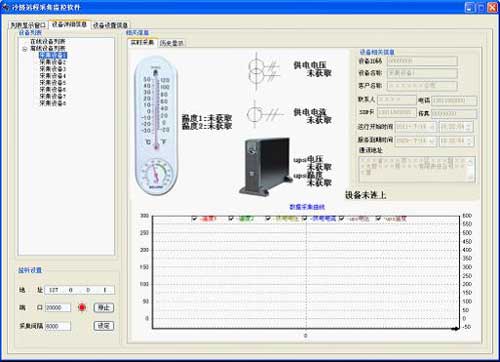Toggle the red 温度1 curve checkbox
Viewport: 500px width, 362px height.
pyautogui.click(x=195, y=218)
